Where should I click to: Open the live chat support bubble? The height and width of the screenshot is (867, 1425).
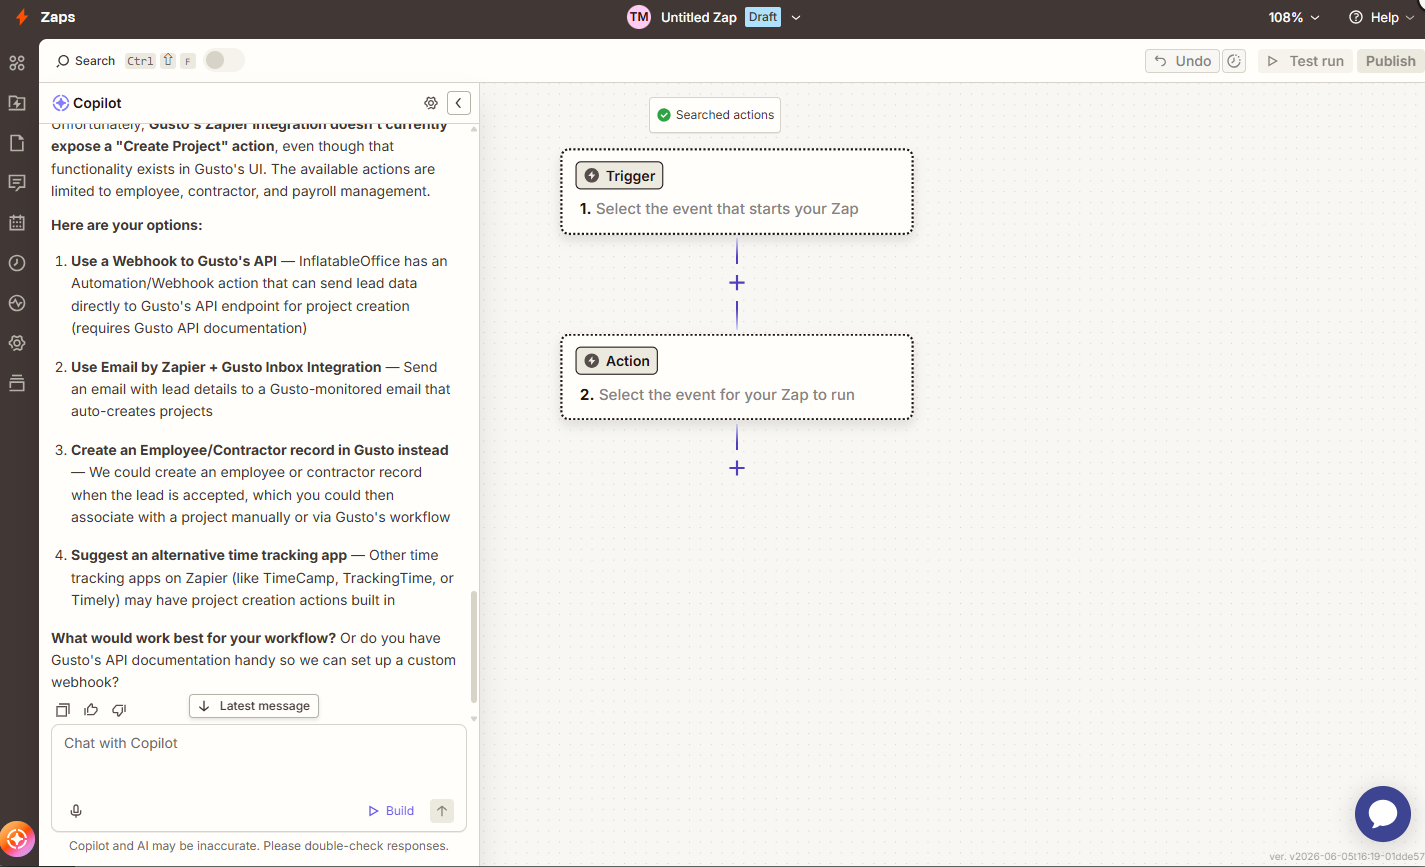1383,814
